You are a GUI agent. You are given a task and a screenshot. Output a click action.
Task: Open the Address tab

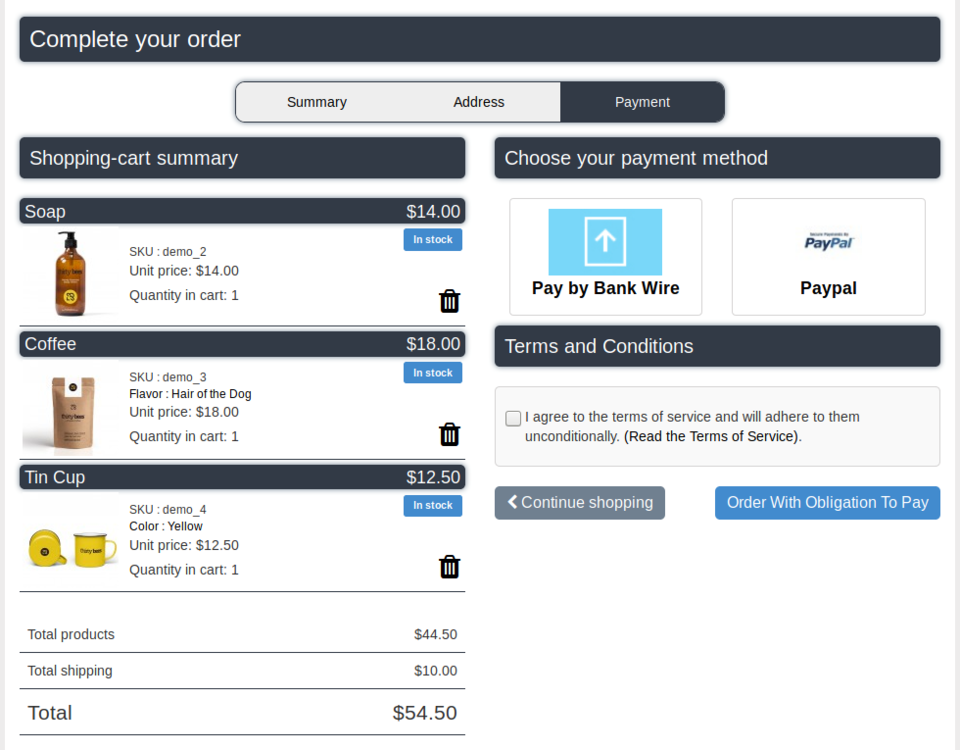pos(478,101)
